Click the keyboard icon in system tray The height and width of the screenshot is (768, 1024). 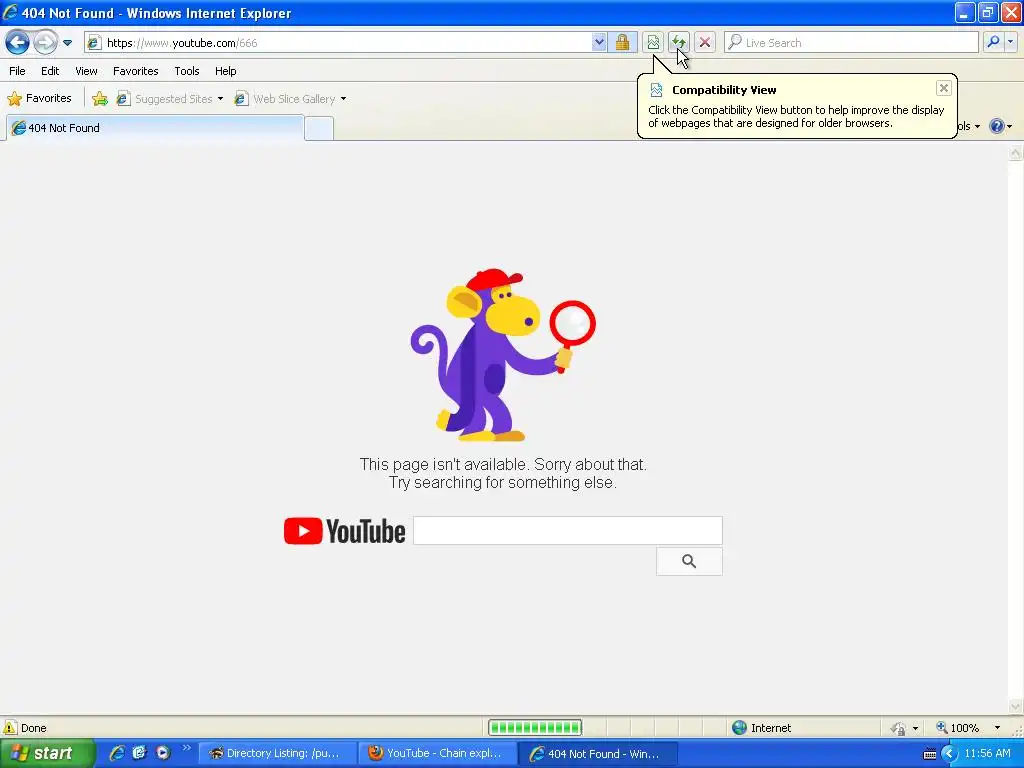[x=930, y=754]
